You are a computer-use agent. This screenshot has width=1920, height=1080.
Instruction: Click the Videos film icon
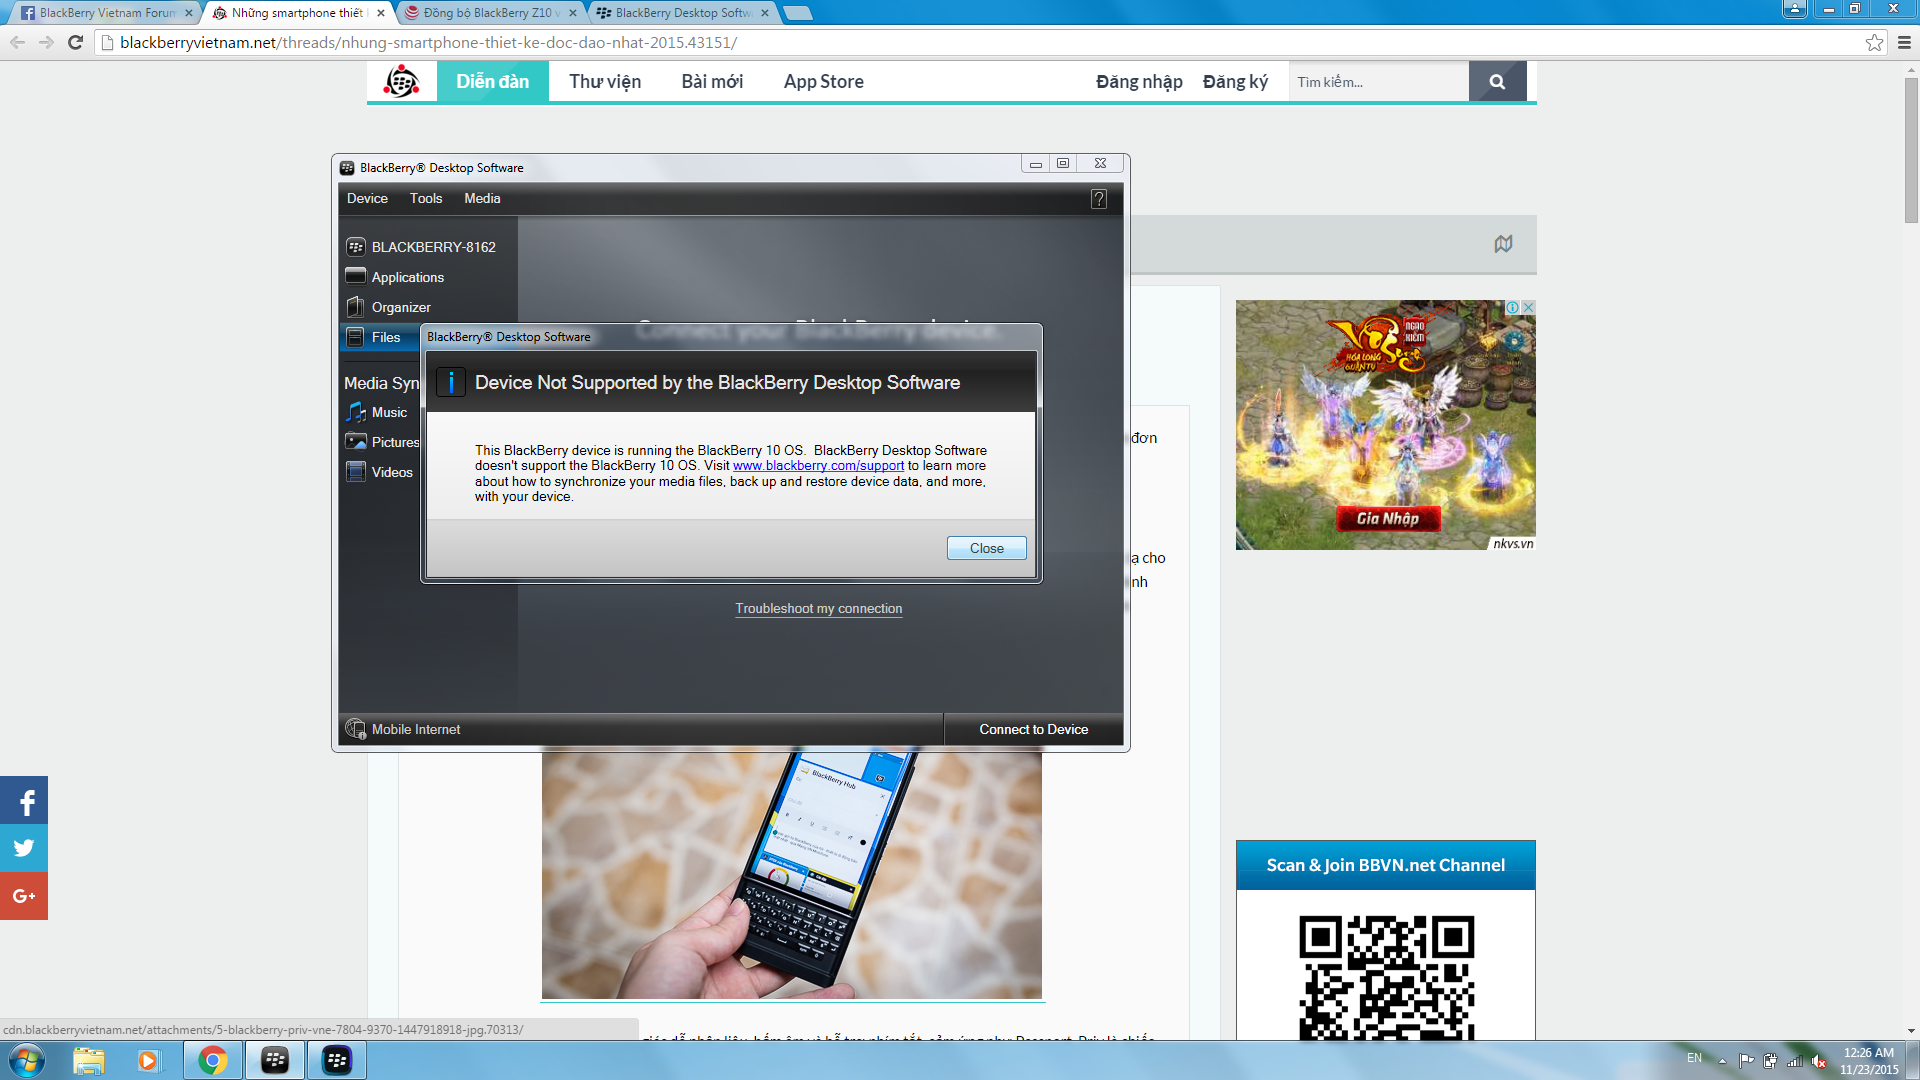[355, 471]
